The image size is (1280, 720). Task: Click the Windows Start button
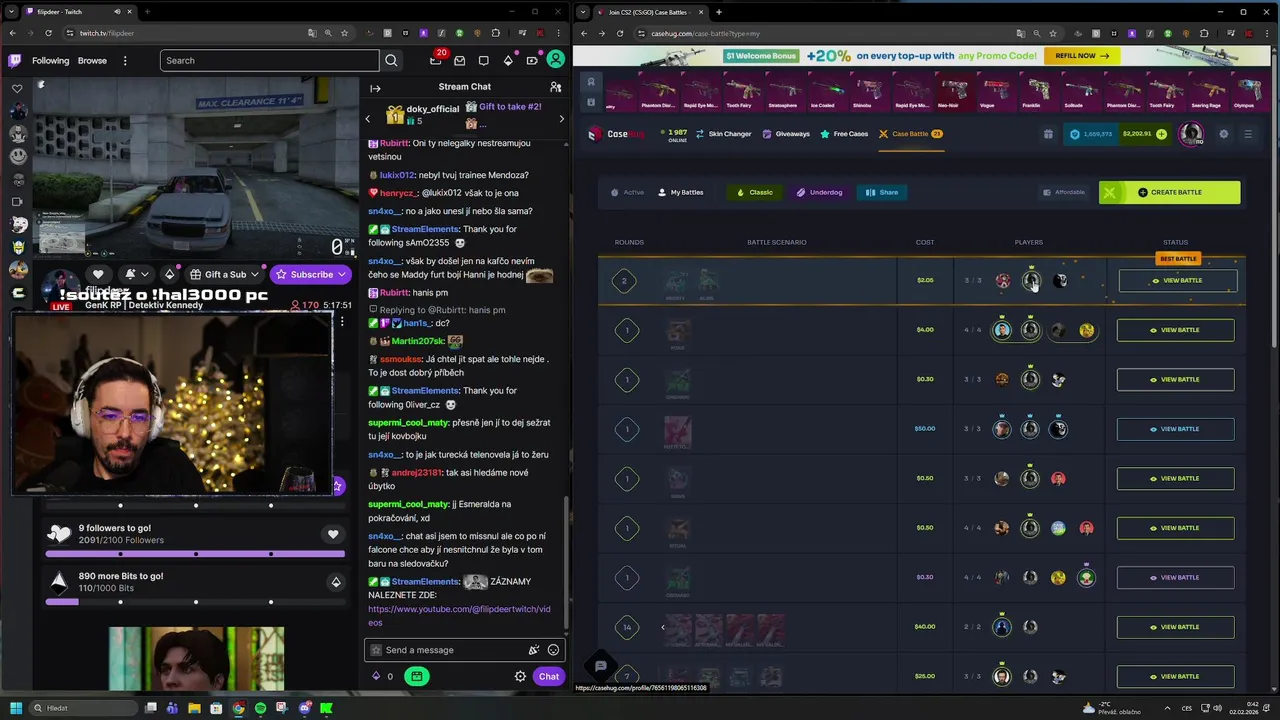[x=16, y=708]
